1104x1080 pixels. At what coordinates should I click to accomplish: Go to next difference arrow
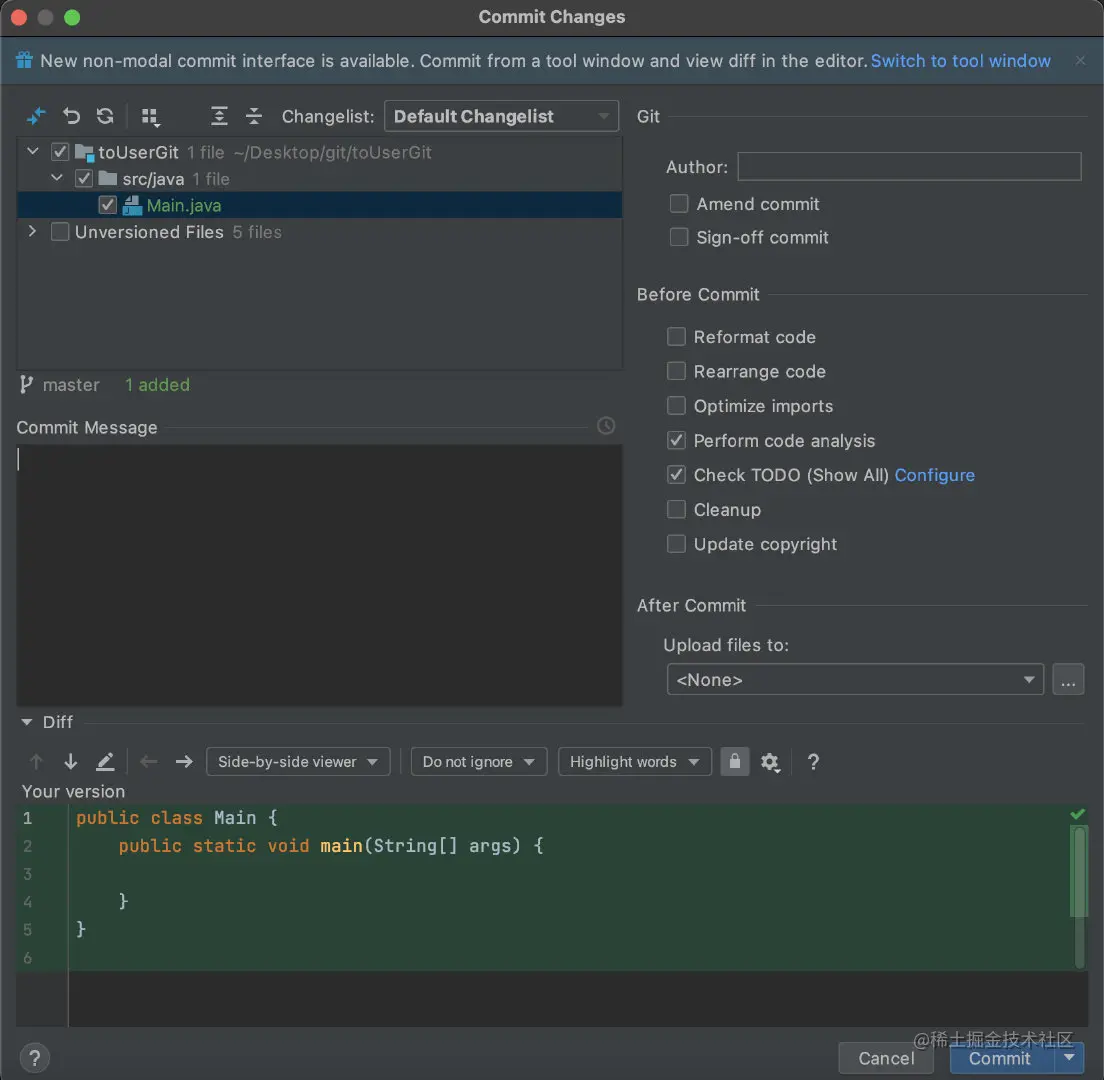pos(70,762)
